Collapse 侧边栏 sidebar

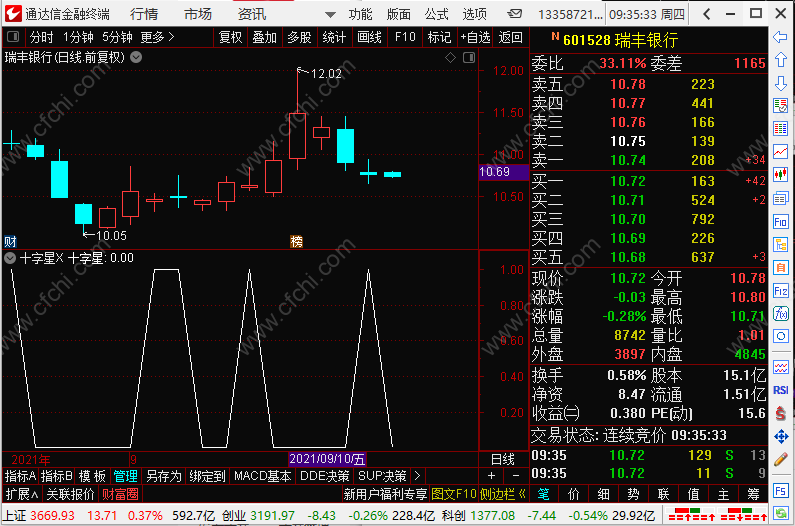pos(503,494)
